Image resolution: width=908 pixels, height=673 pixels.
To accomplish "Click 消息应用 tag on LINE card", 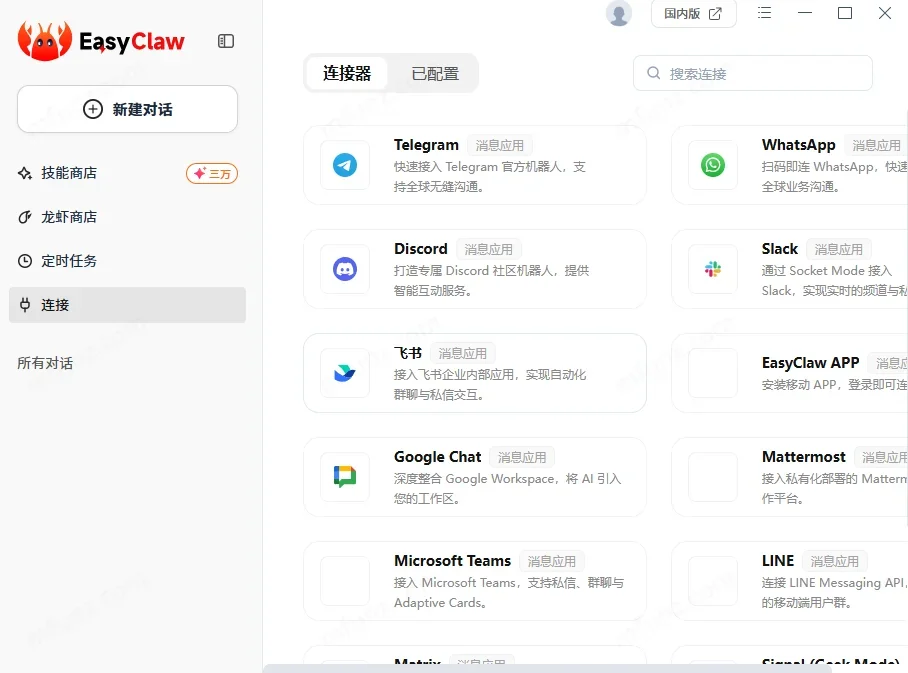I will [x=834, y=561].
